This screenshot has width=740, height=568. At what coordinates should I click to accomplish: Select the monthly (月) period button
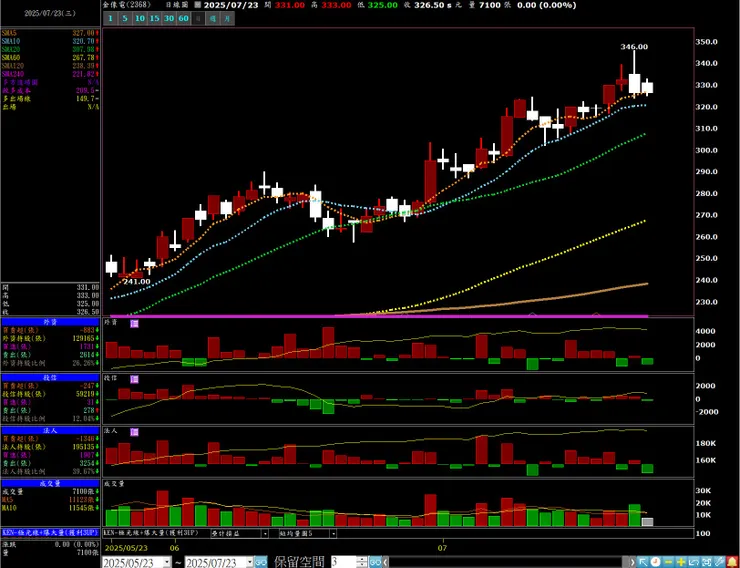227,18
